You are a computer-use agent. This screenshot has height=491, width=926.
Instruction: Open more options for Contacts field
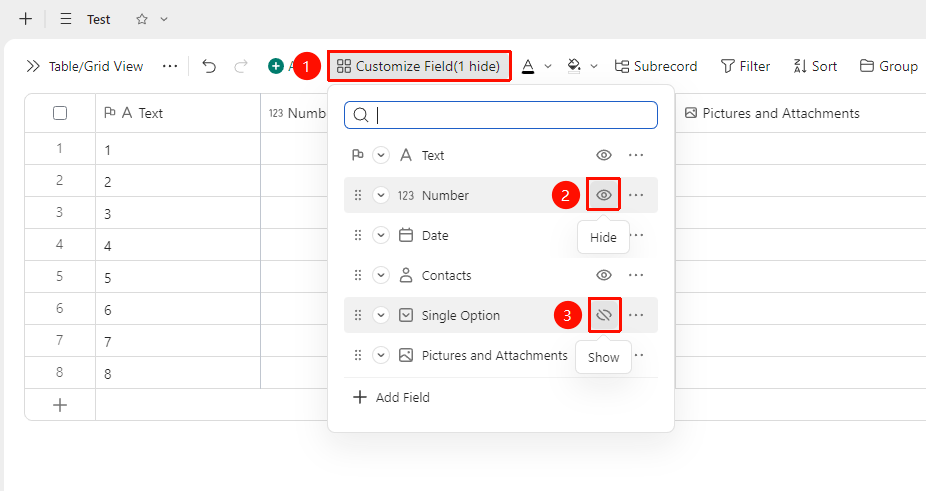tap(636, 275)
